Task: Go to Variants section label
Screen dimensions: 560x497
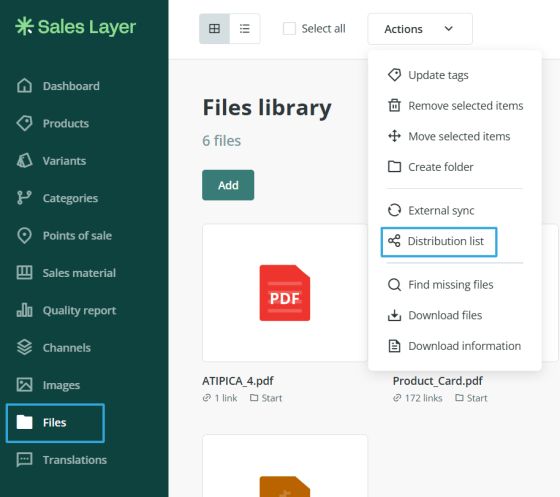Action: [x=64, y=161]
